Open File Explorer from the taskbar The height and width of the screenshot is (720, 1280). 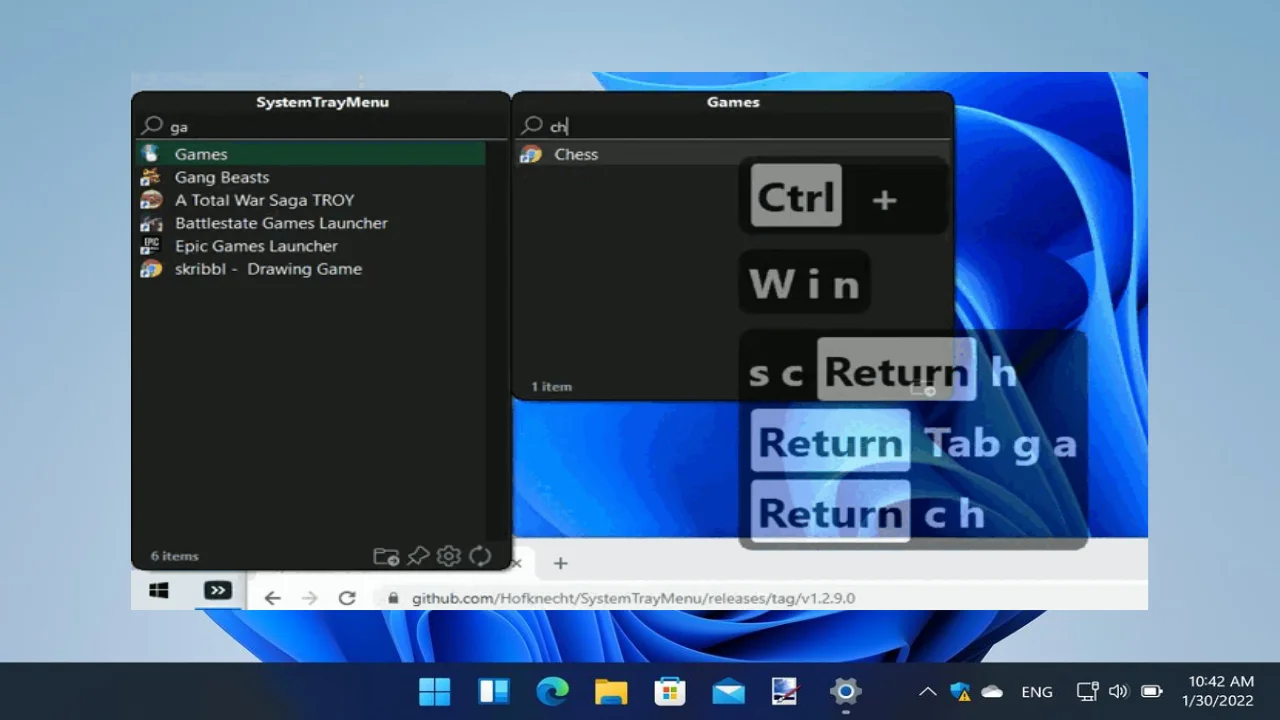tap(611, 691)
